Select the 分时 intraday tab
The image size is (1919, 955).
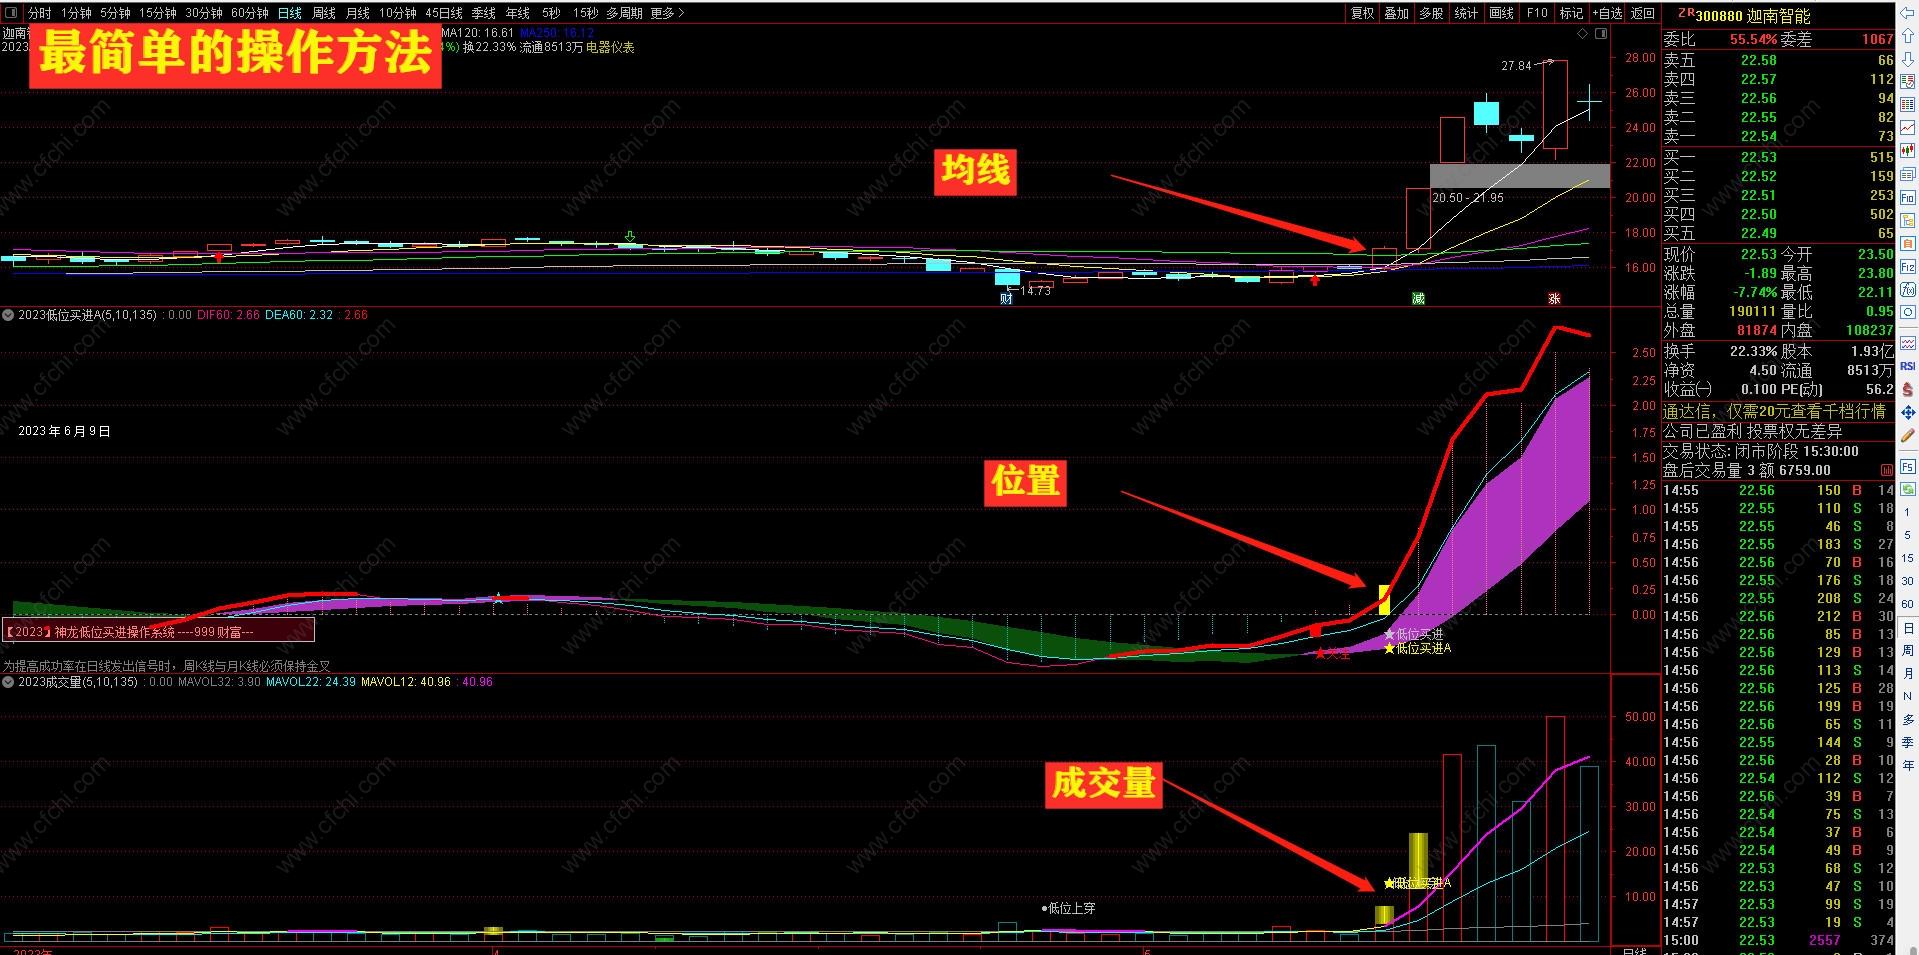point(40,13)
